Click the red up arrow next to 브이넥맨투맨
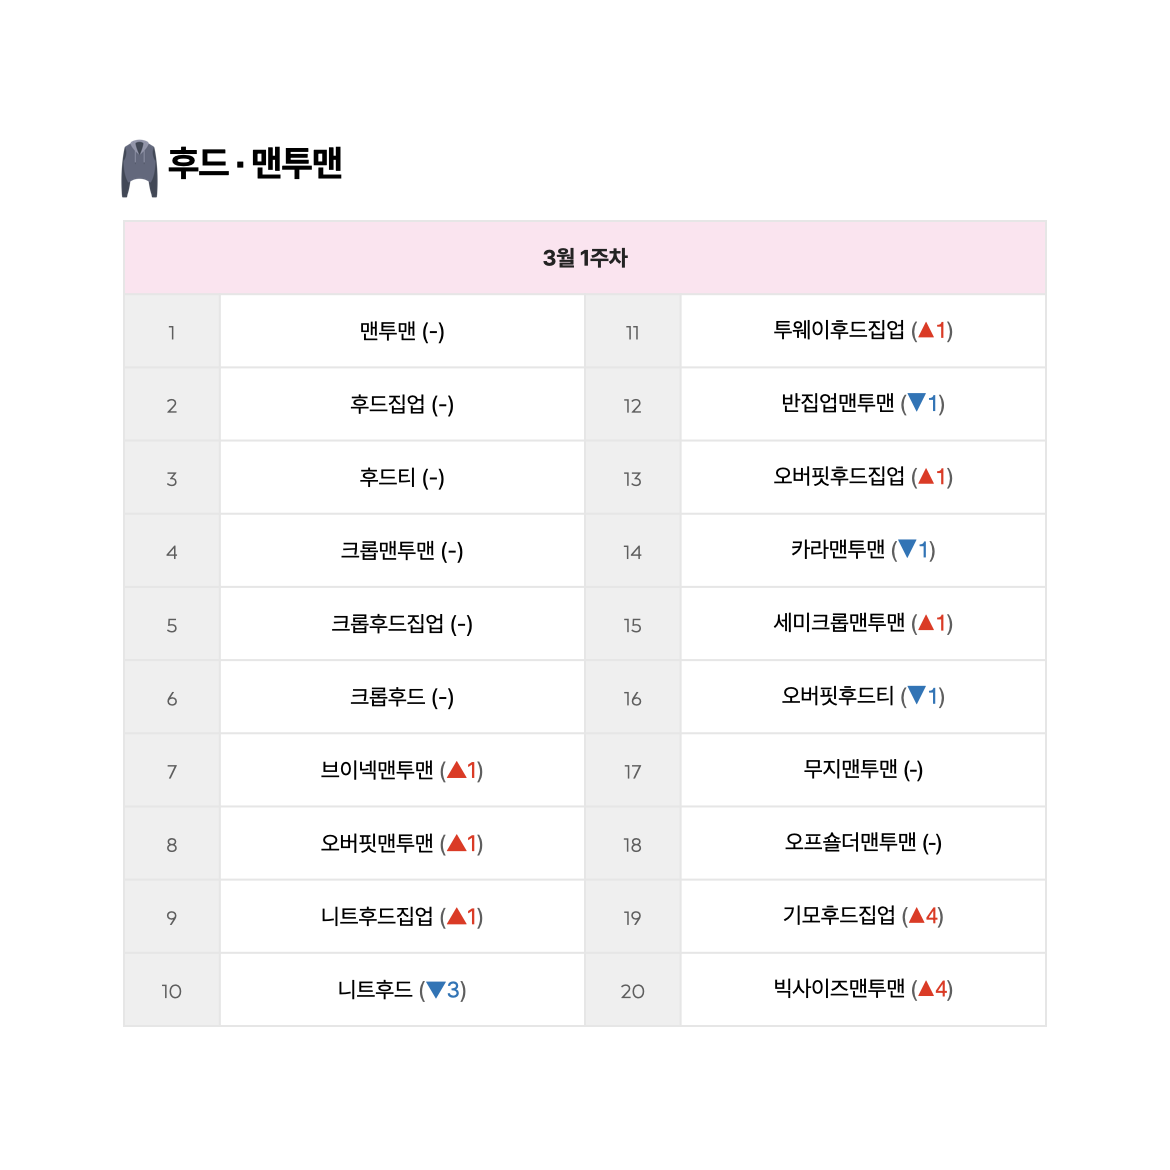This screenshot has height=1170, width=1170. (456, 770)
